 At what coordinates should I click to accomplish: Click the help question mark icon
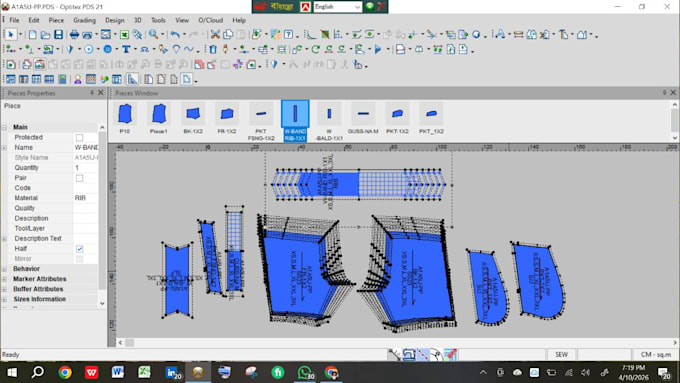[x=289, y=34]
